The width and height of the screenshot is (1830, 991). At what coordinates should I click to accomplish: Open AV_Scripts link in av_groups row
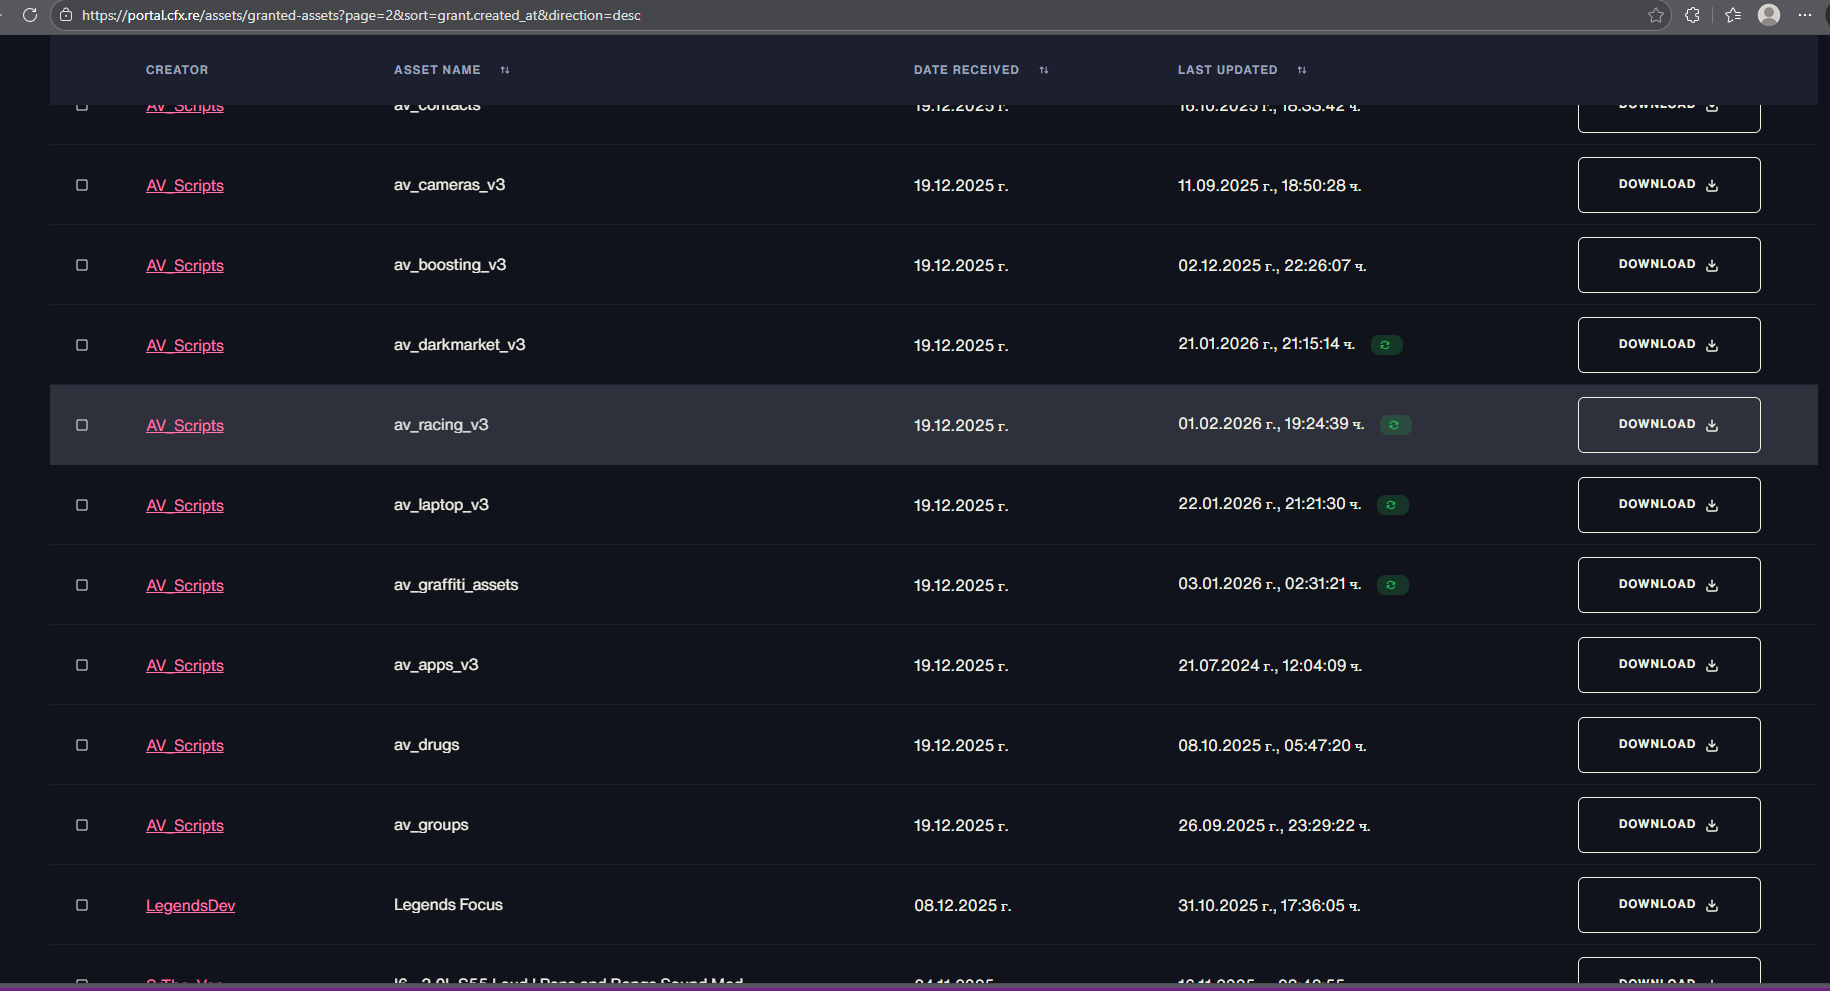click(185, 826)
